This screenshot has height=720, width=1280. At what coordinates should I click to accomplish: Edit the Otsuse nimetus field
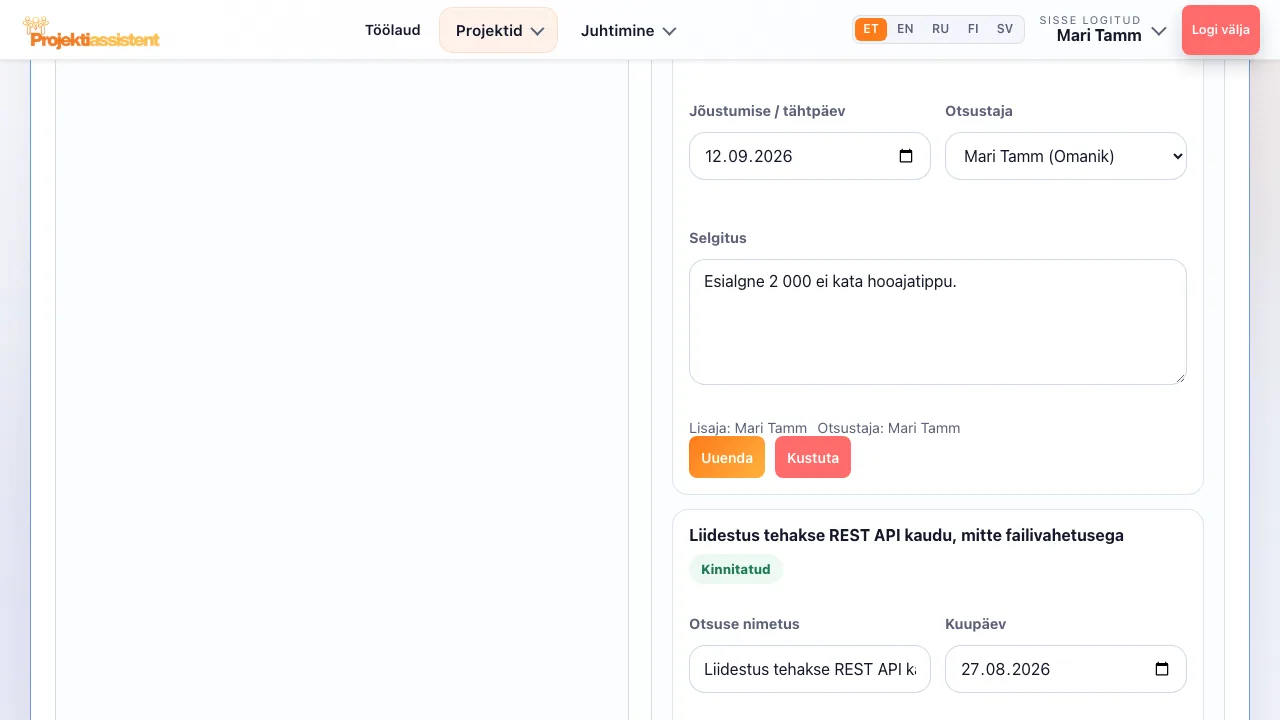point(810,669)
